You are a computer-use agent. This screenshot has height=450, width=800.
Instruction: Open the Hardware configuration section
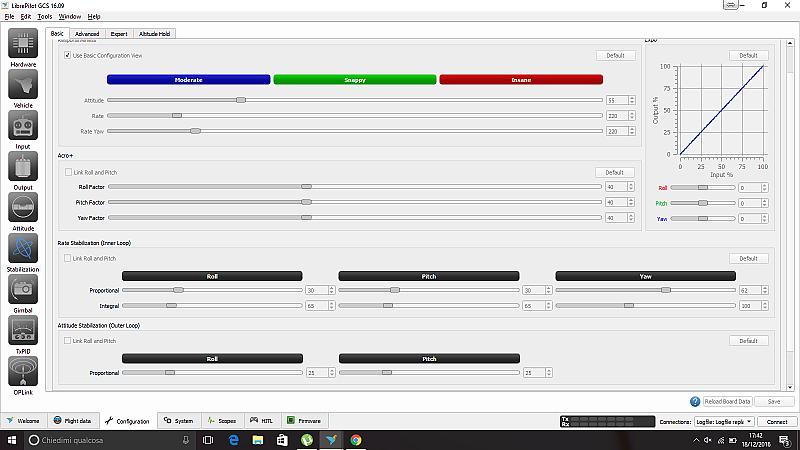pyautogui.click(x=23, y=48)
